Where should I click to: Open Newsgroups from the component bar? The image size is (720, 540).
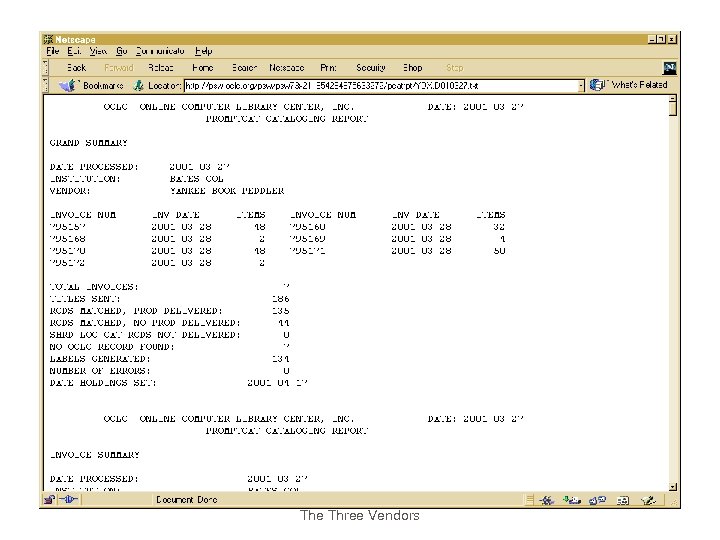[x=597, y=500]
